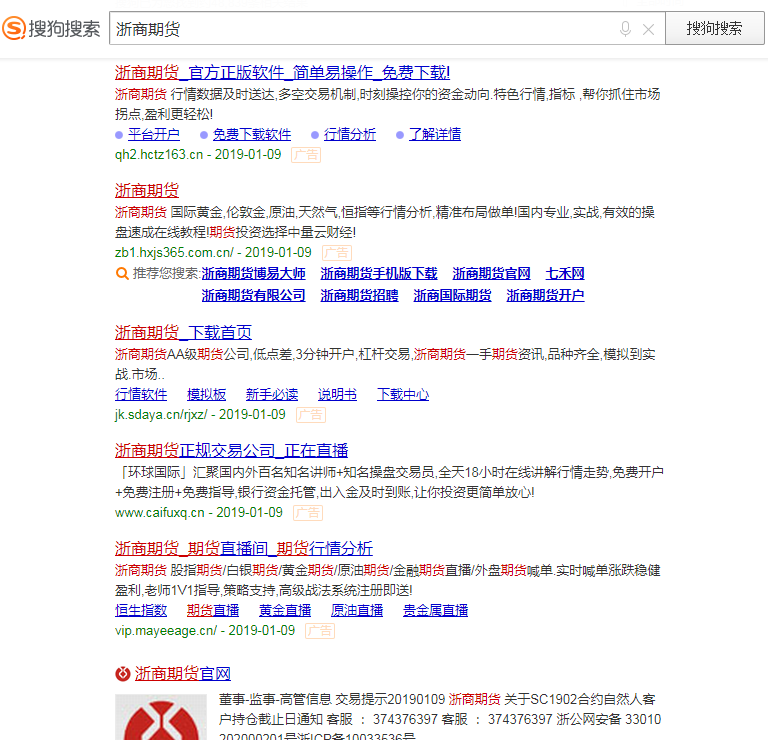Open result 浙商期货_下载首页
The height and width of the screenshot is (740, 768).
183,333
